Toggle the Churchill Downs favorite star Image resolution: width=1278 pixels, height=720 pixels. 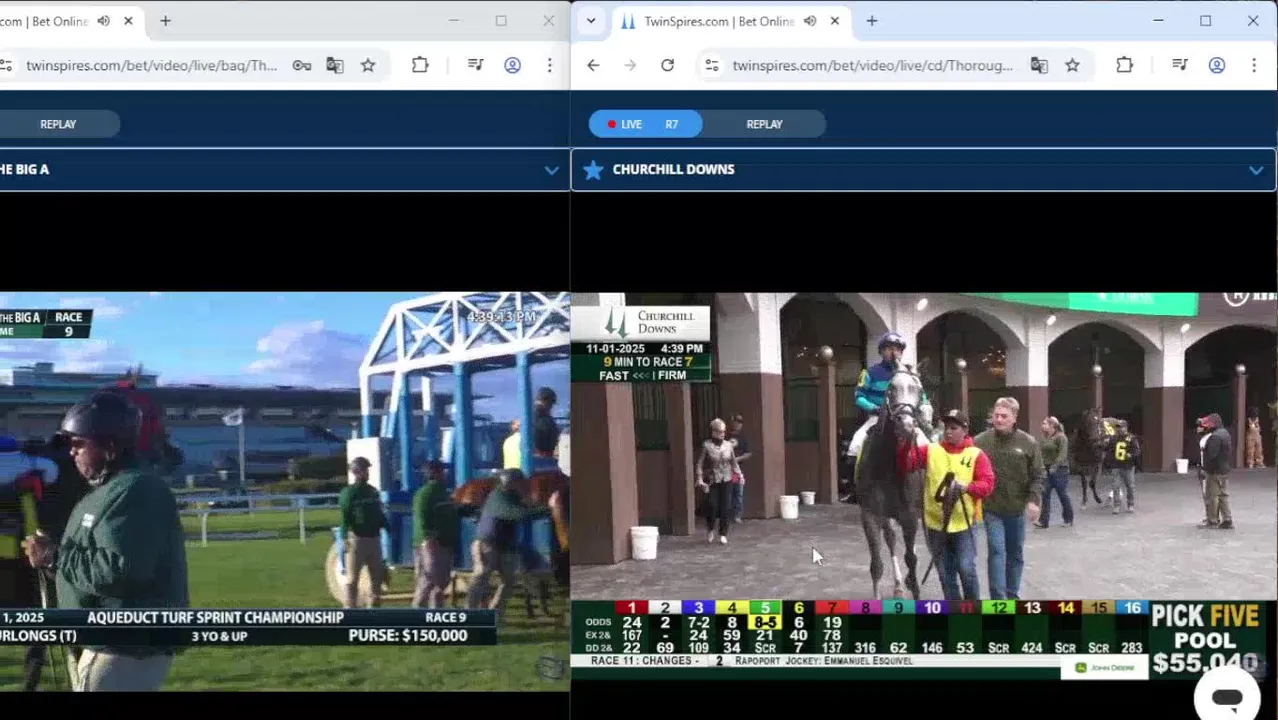click(593, 170)
